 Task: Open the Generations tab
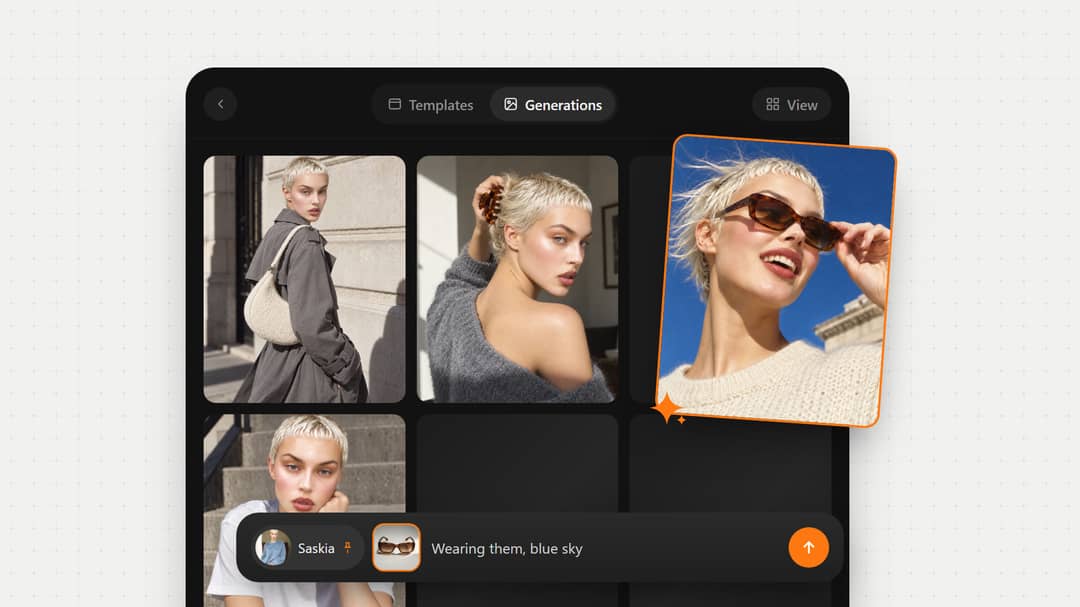pyautogui.click(x=552, y=105)
